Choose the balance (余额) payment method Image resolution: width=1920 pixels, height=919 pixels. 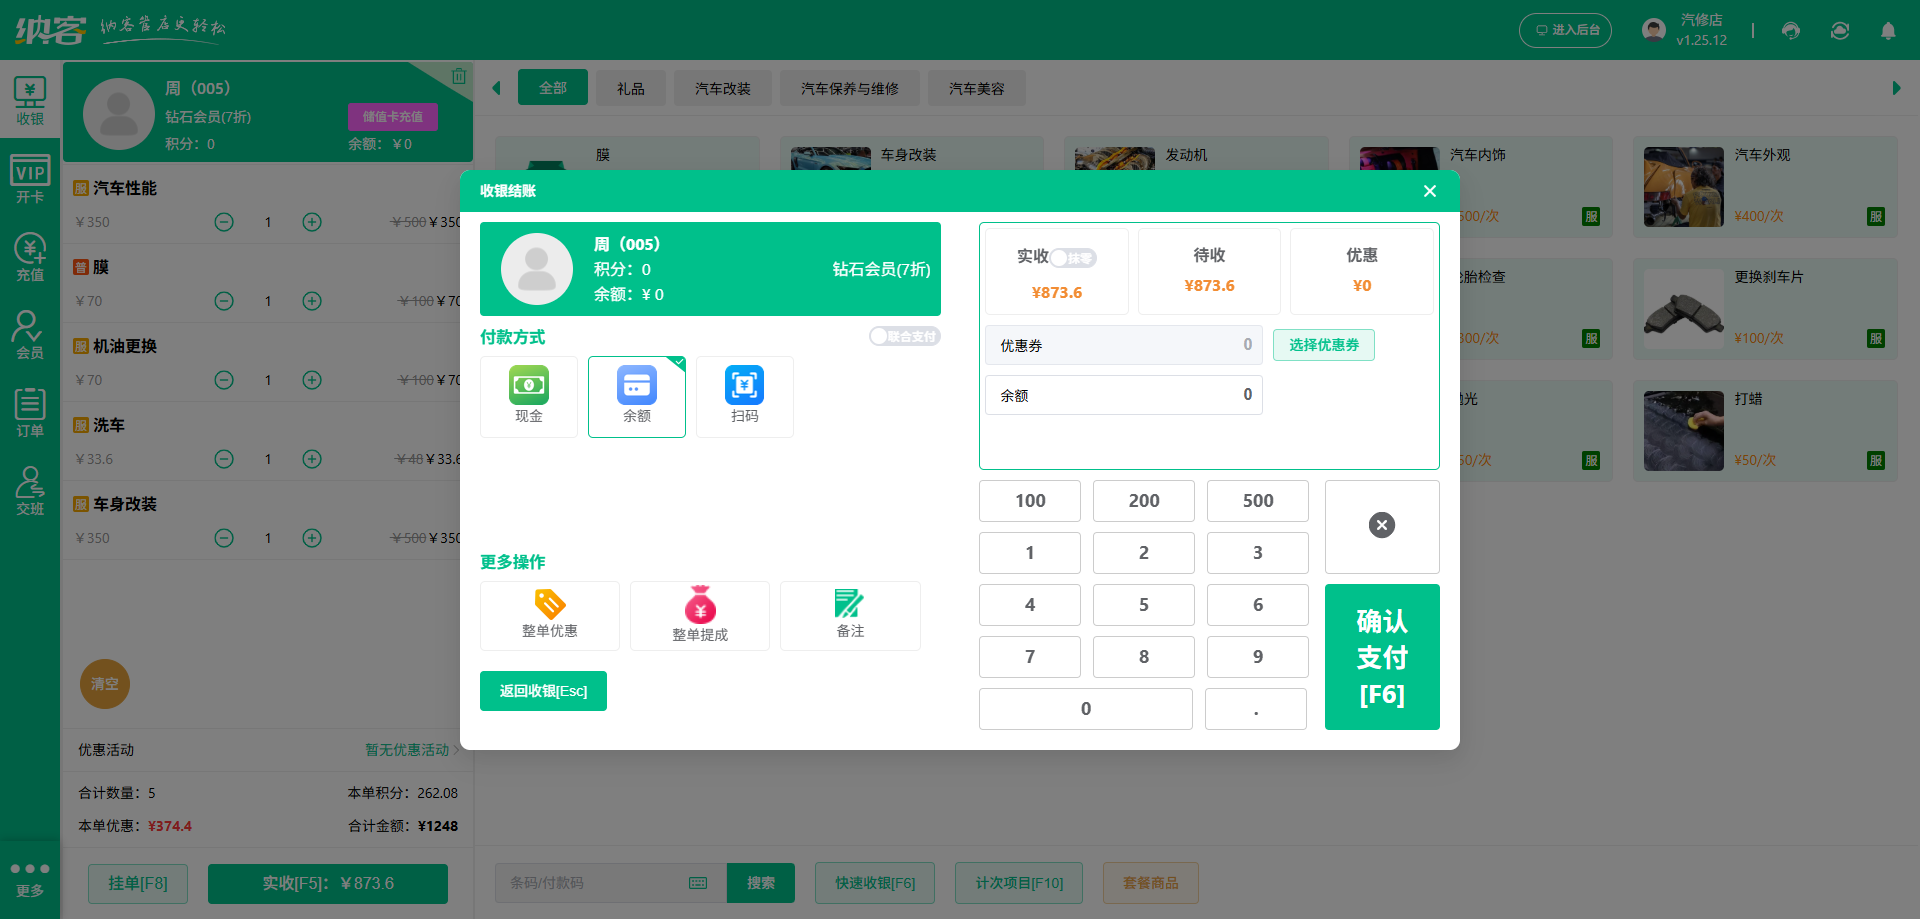(x=636, y=395)
